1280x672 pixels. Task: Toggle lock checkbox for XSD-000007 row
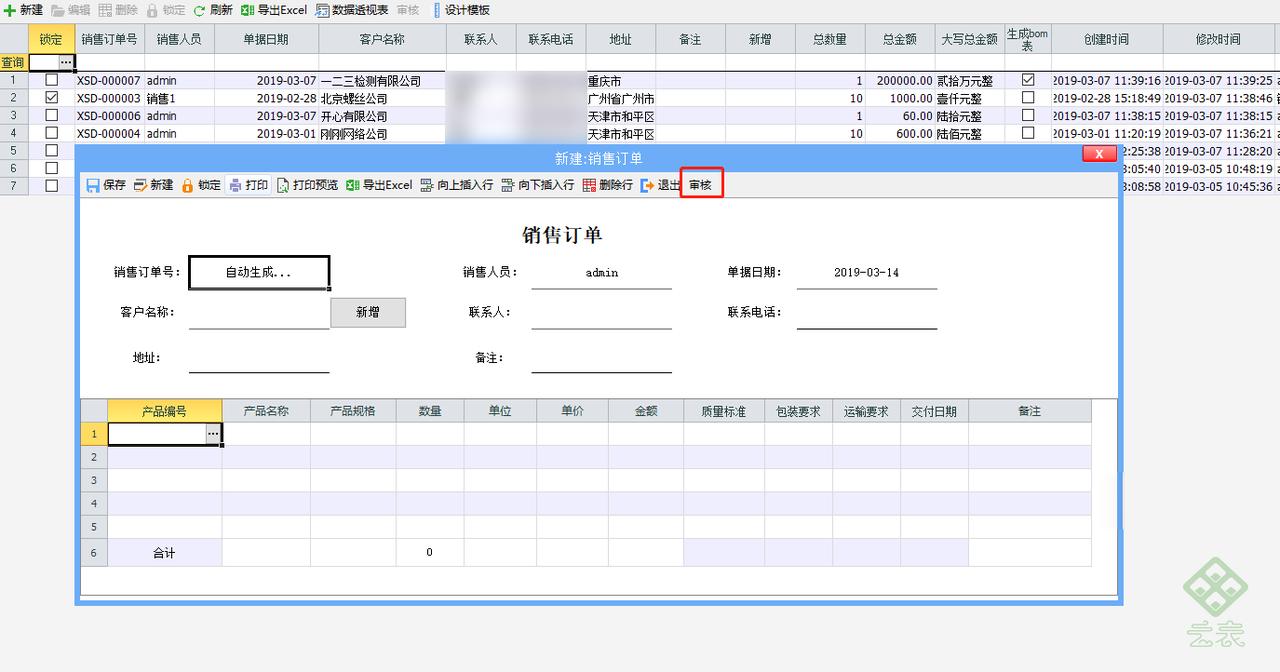[x=52, y=80]
